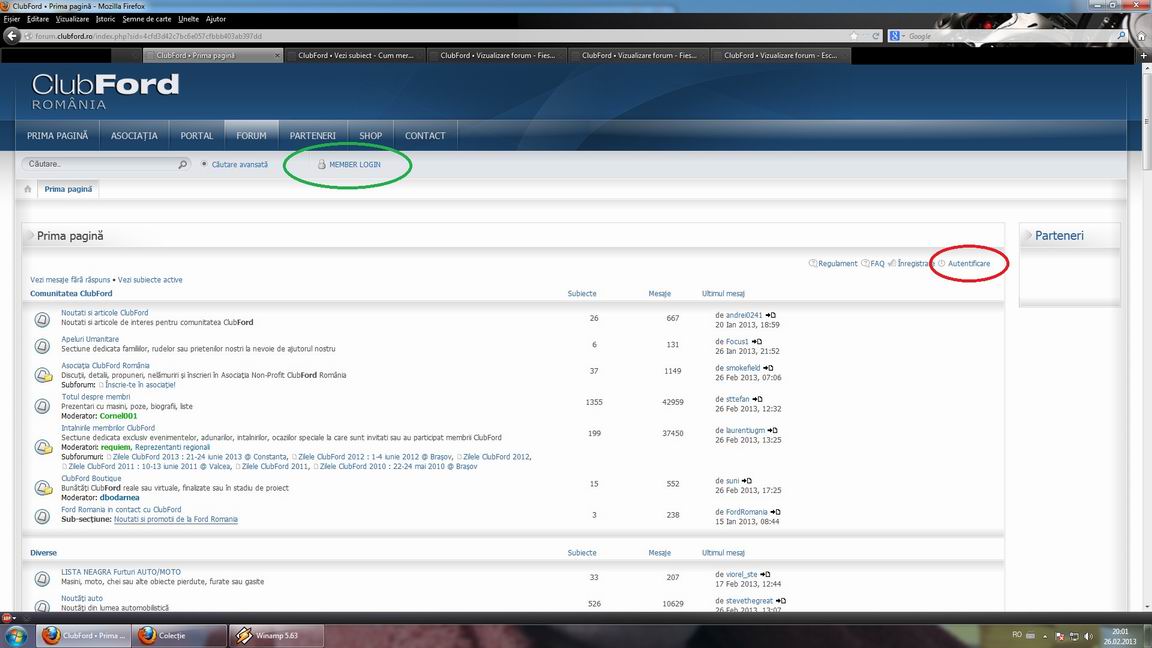
Task: Open the Istoric menu in Firefox
Action: 105,19
